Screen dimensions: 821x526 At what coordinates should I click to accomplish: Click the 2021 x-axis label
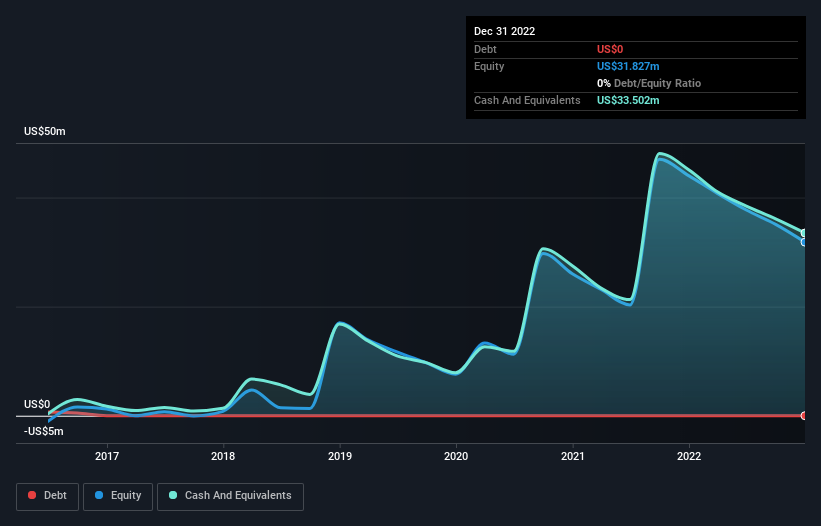573,456
